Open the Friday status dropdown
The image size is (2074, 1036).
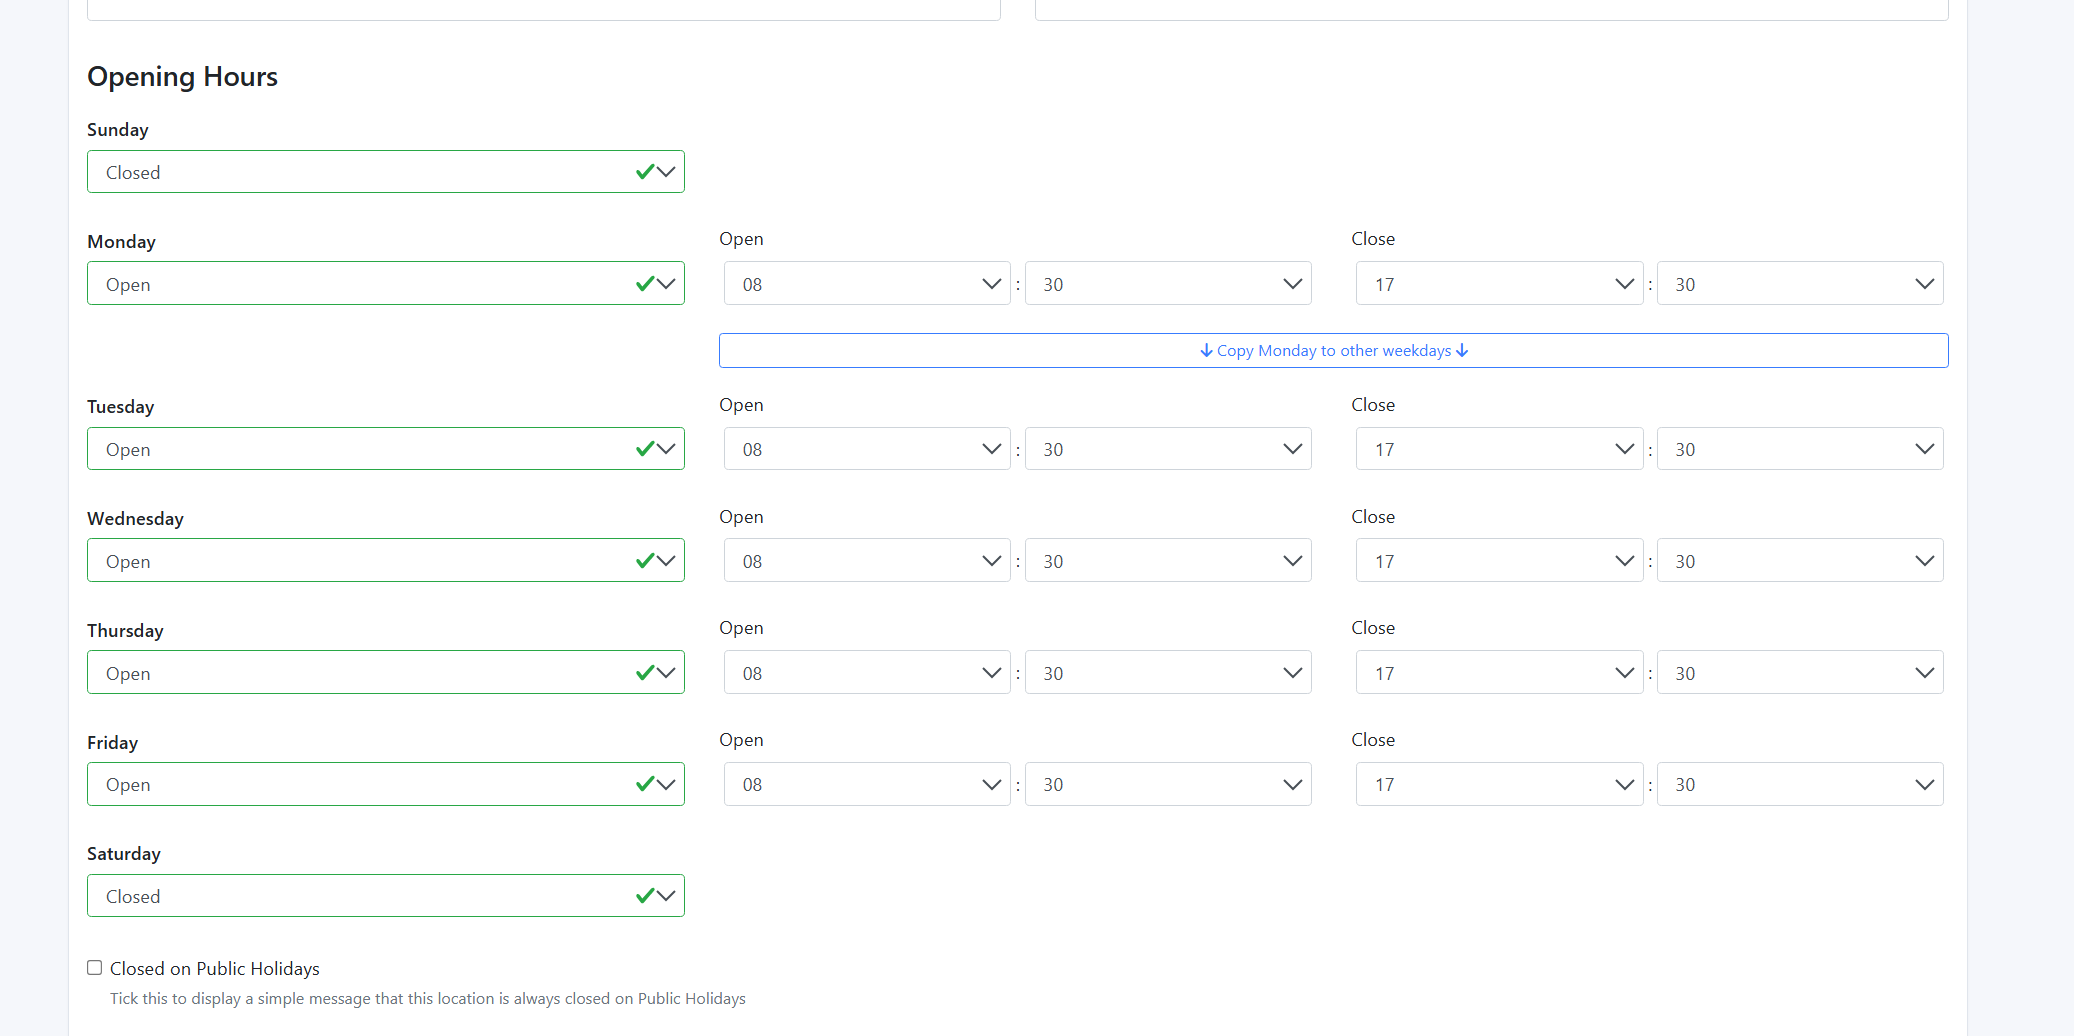tap(385, 785)
